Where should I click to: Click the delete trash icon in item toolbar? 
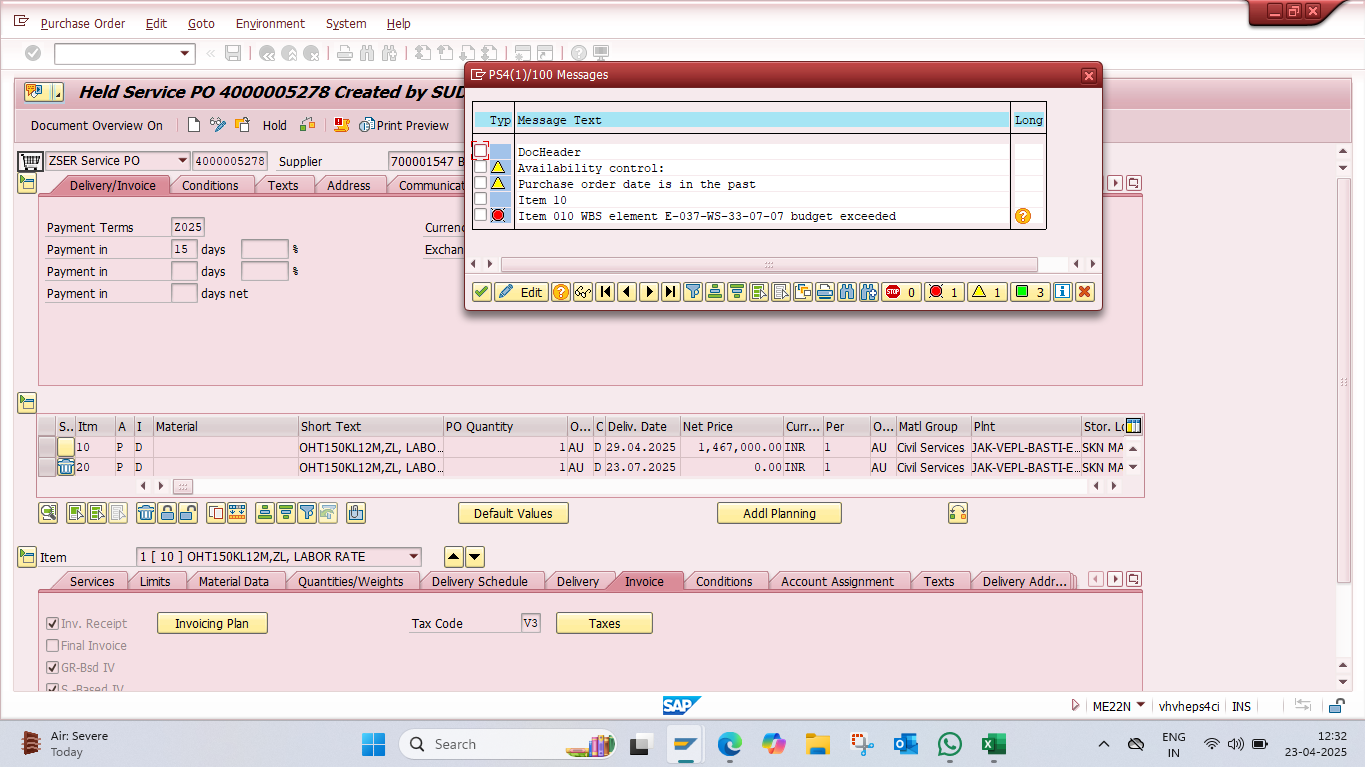[x=145, y=514]
